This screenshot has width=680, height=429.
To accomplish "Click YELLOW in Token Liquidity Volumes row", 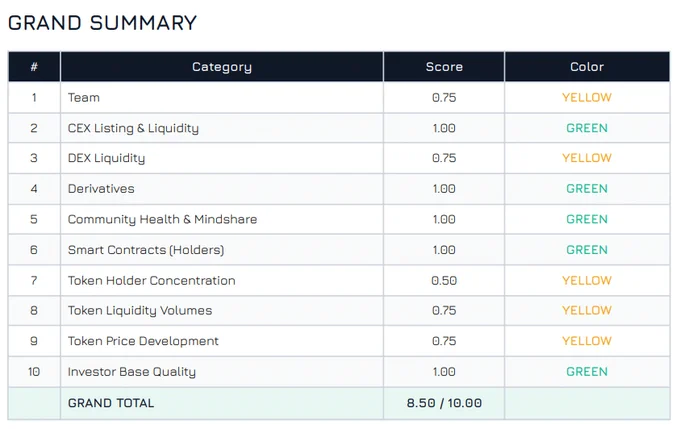I will point(587,311).
